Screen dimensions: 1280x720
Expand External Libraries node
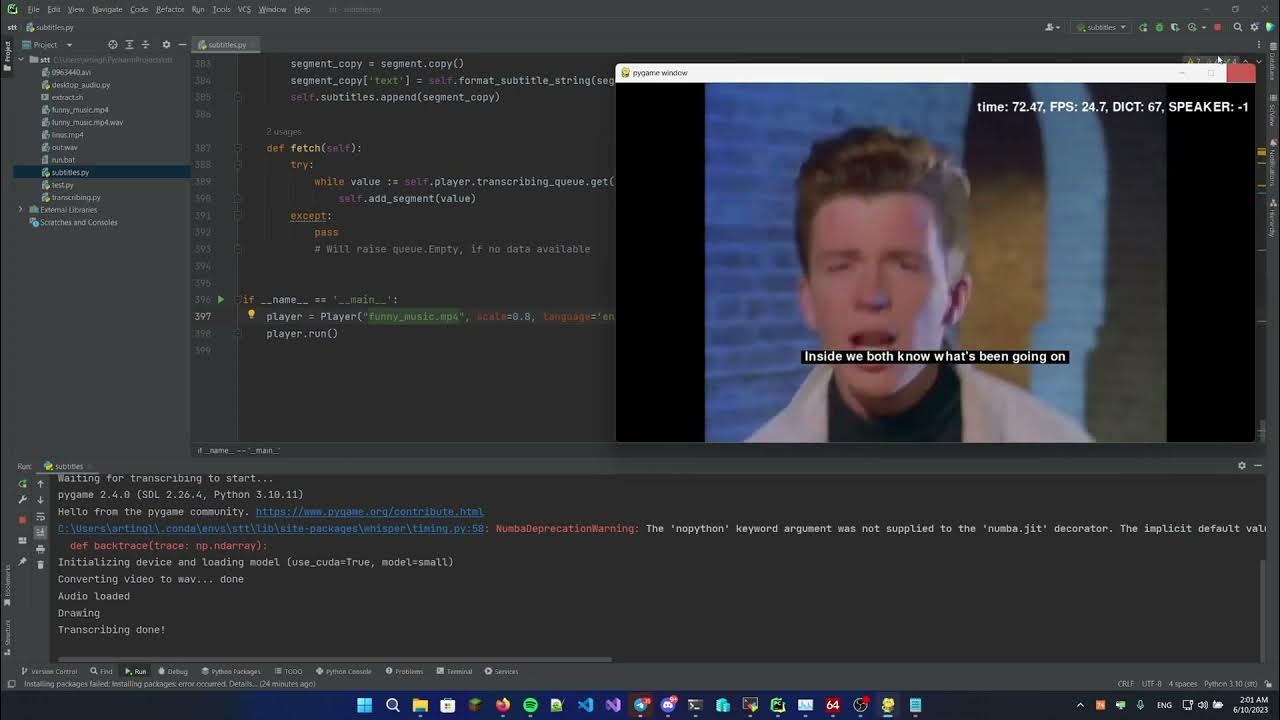point(21,210)
